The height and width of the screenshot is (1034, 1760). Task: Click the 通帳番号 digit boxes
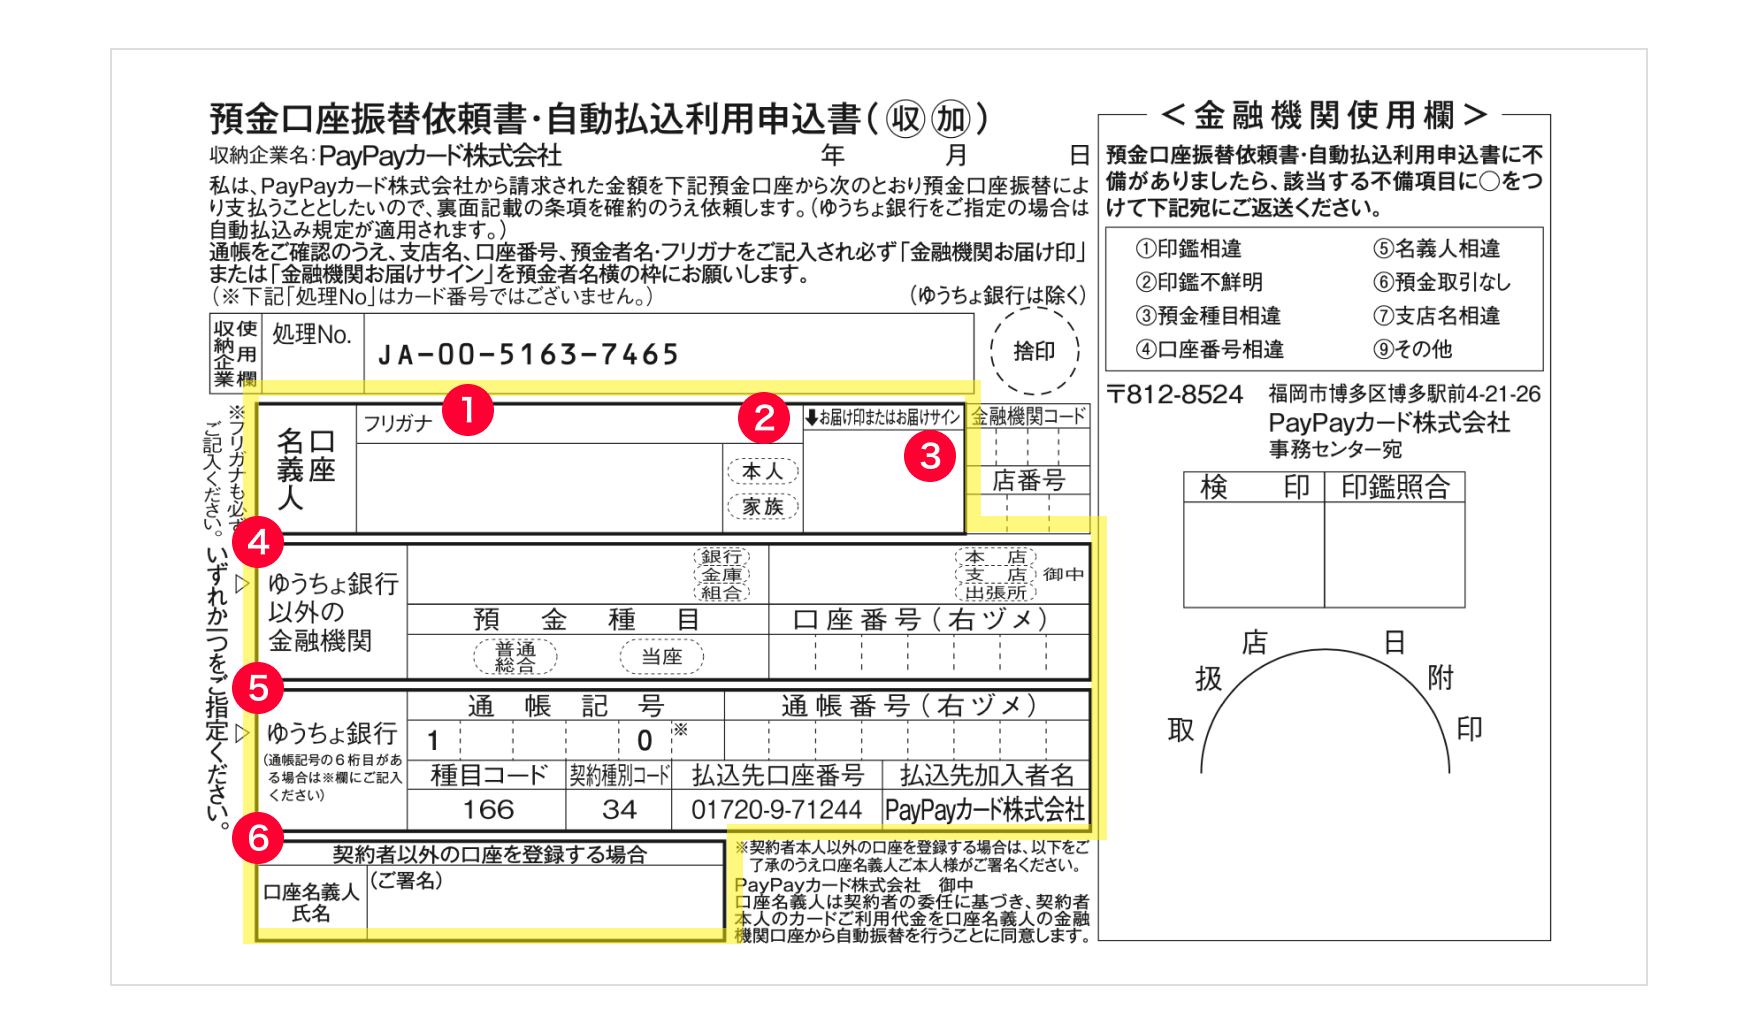pos(907,740)
